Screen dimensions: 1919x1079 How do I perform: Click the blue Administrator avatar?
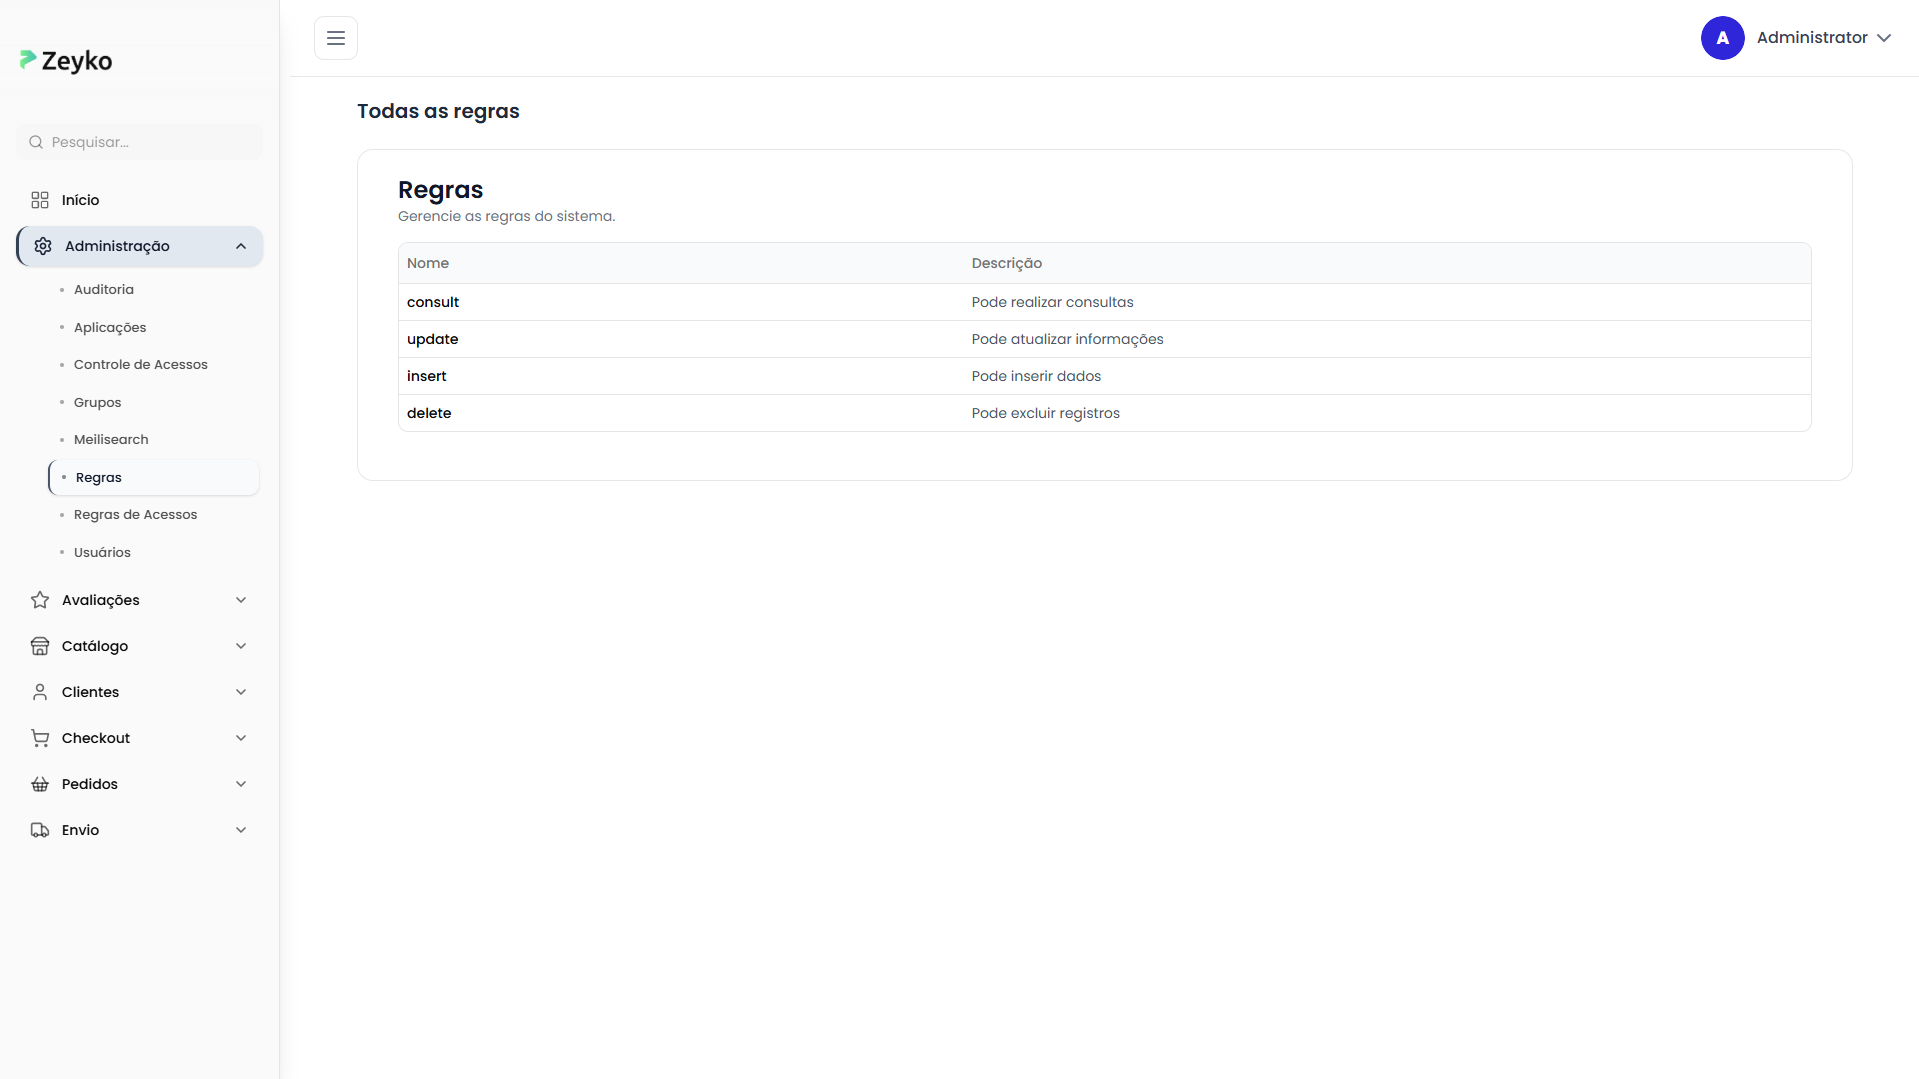coord(1722,38)
